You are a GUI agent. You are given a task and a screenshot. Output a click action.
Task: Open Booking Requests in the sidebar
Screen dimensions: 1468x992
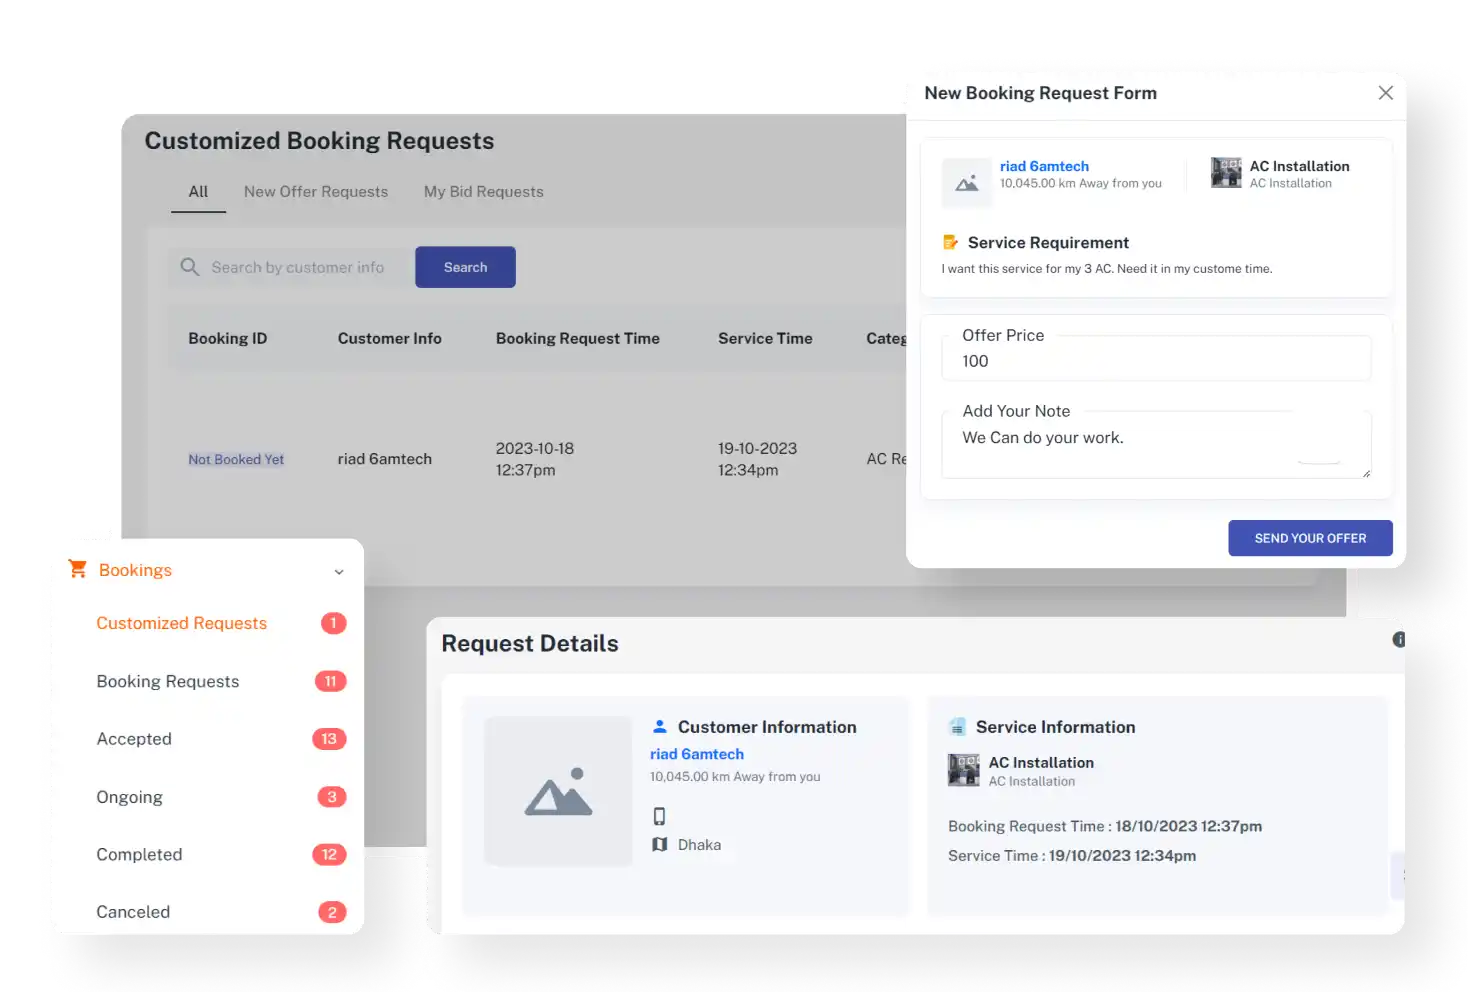click(x=168, y=681)
